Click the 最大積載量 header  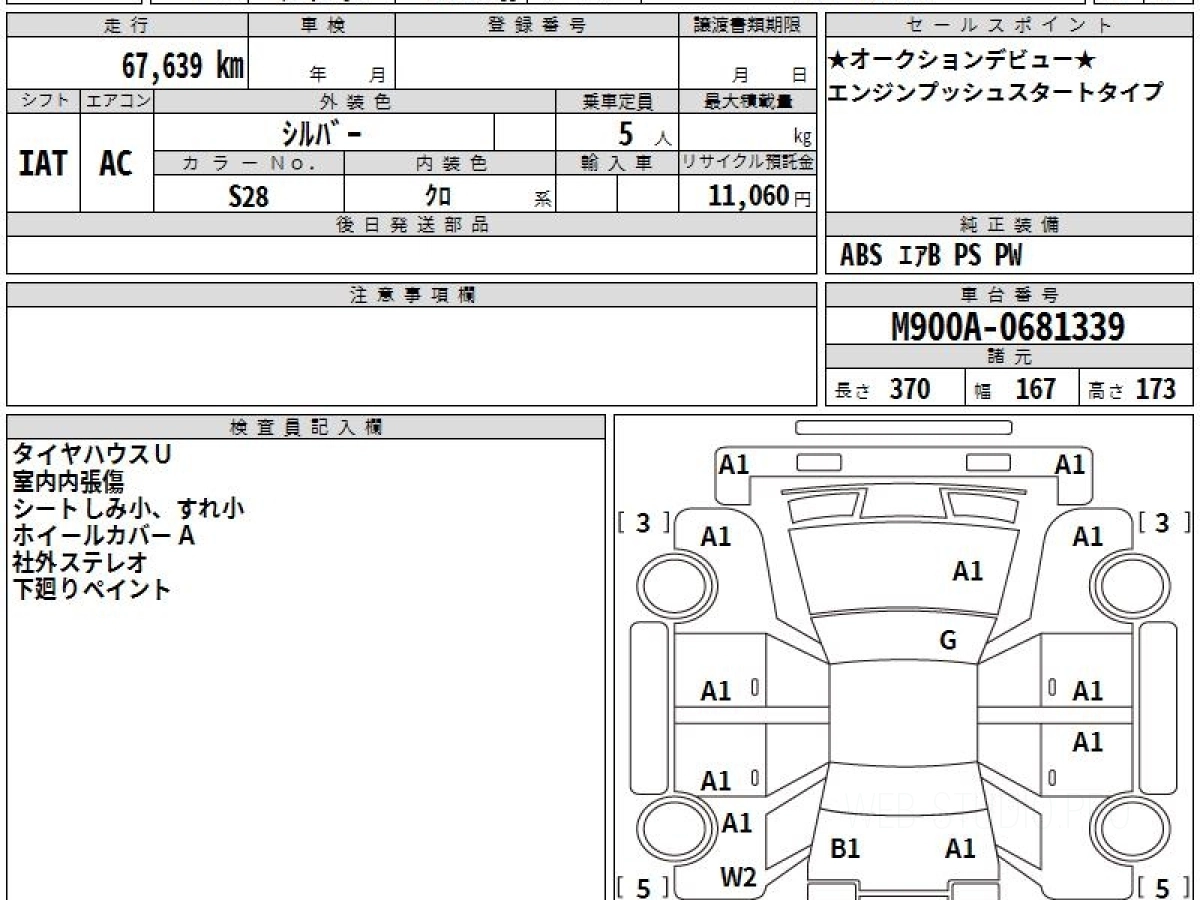(x=748, y=101)
